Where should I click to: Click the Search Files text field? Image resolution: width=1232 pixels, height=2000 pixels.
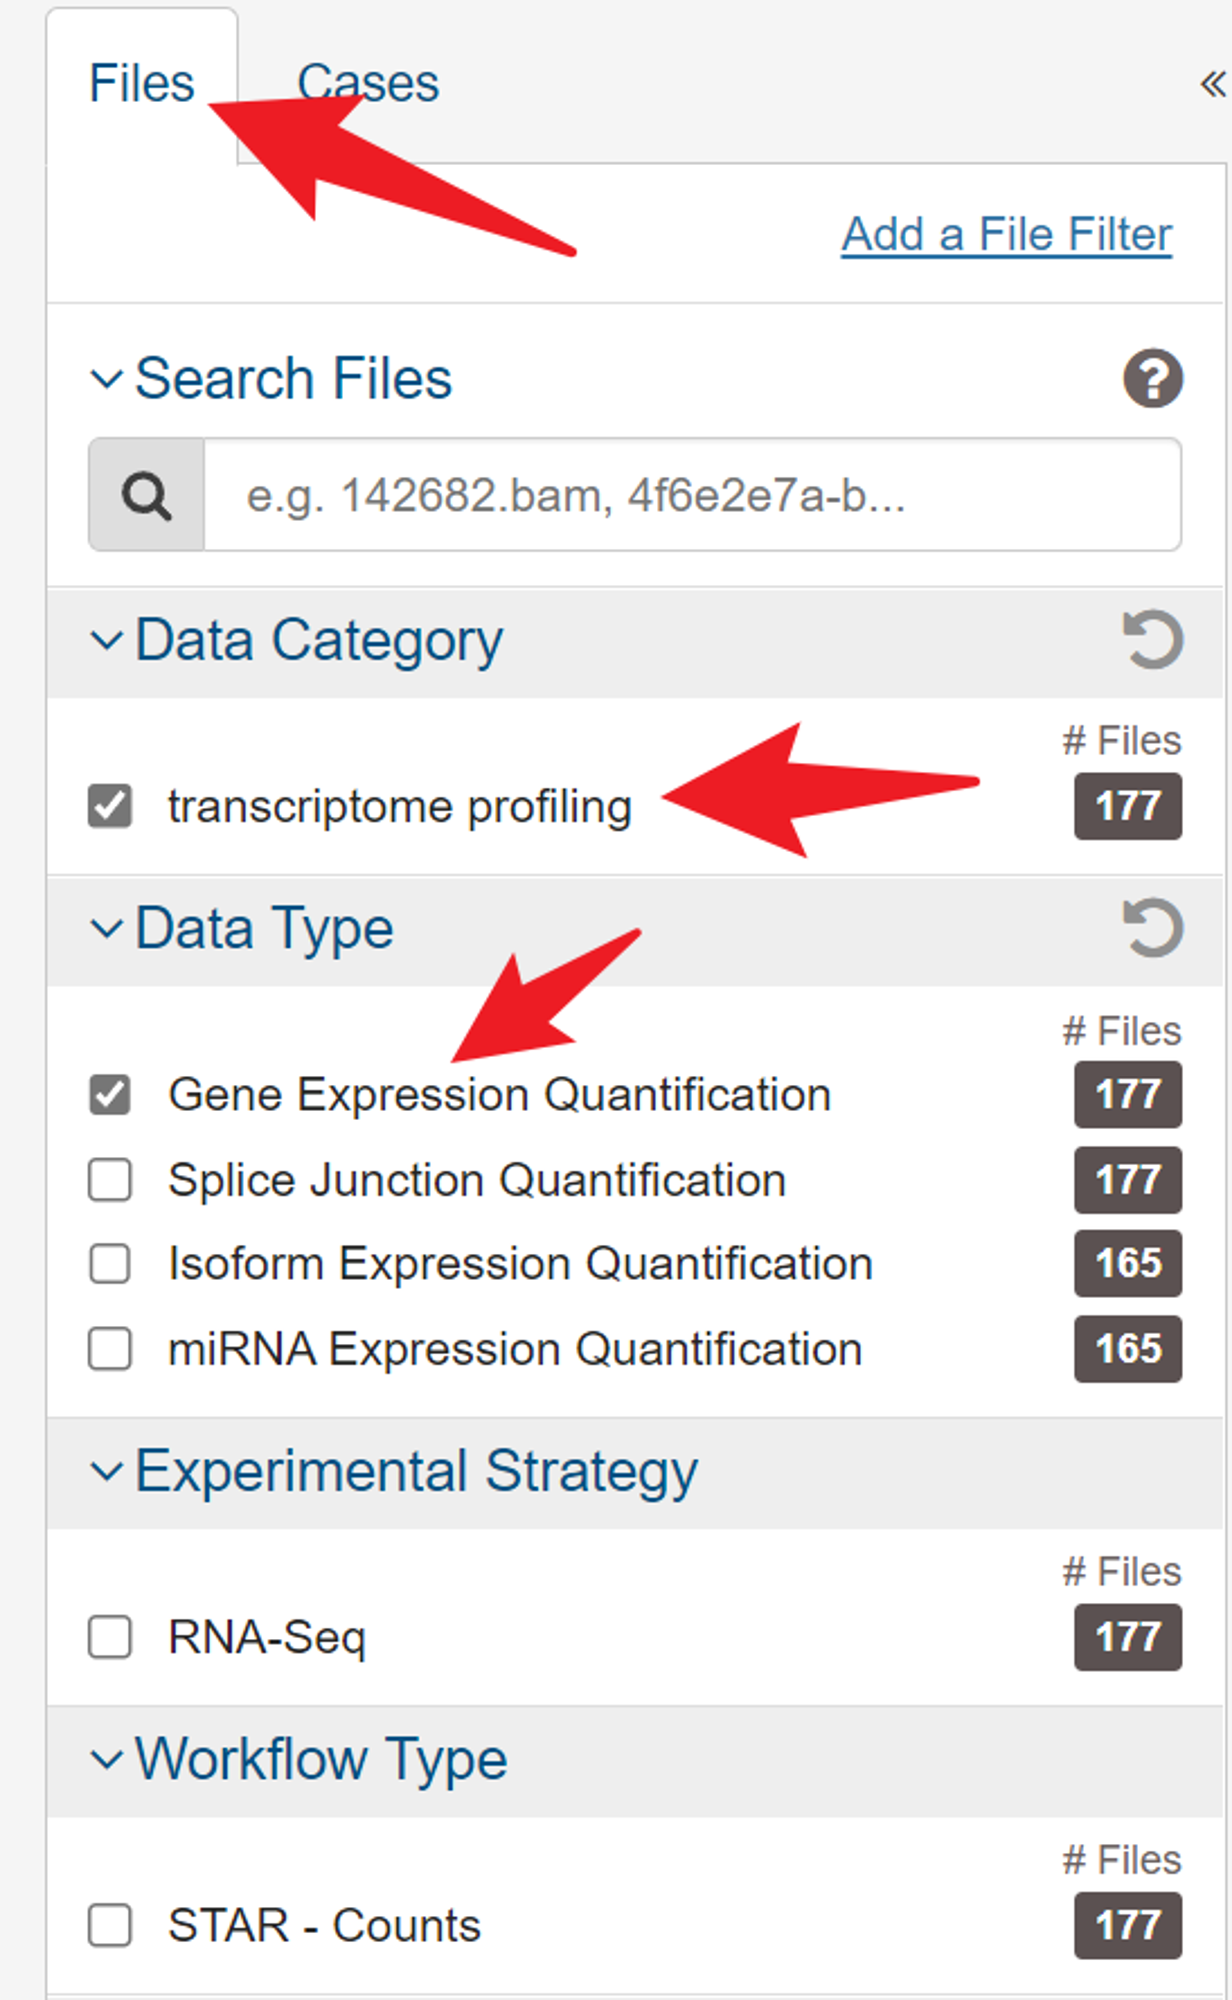(692, 495)
